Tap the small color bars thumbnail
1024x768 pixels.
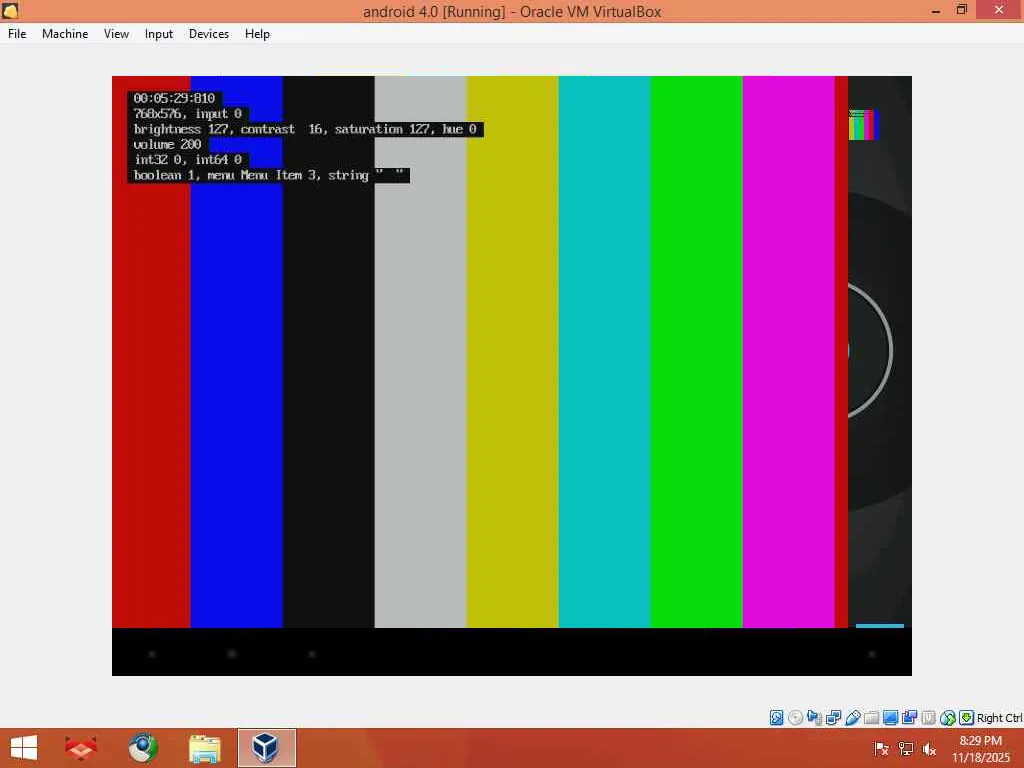coord(863,125)
